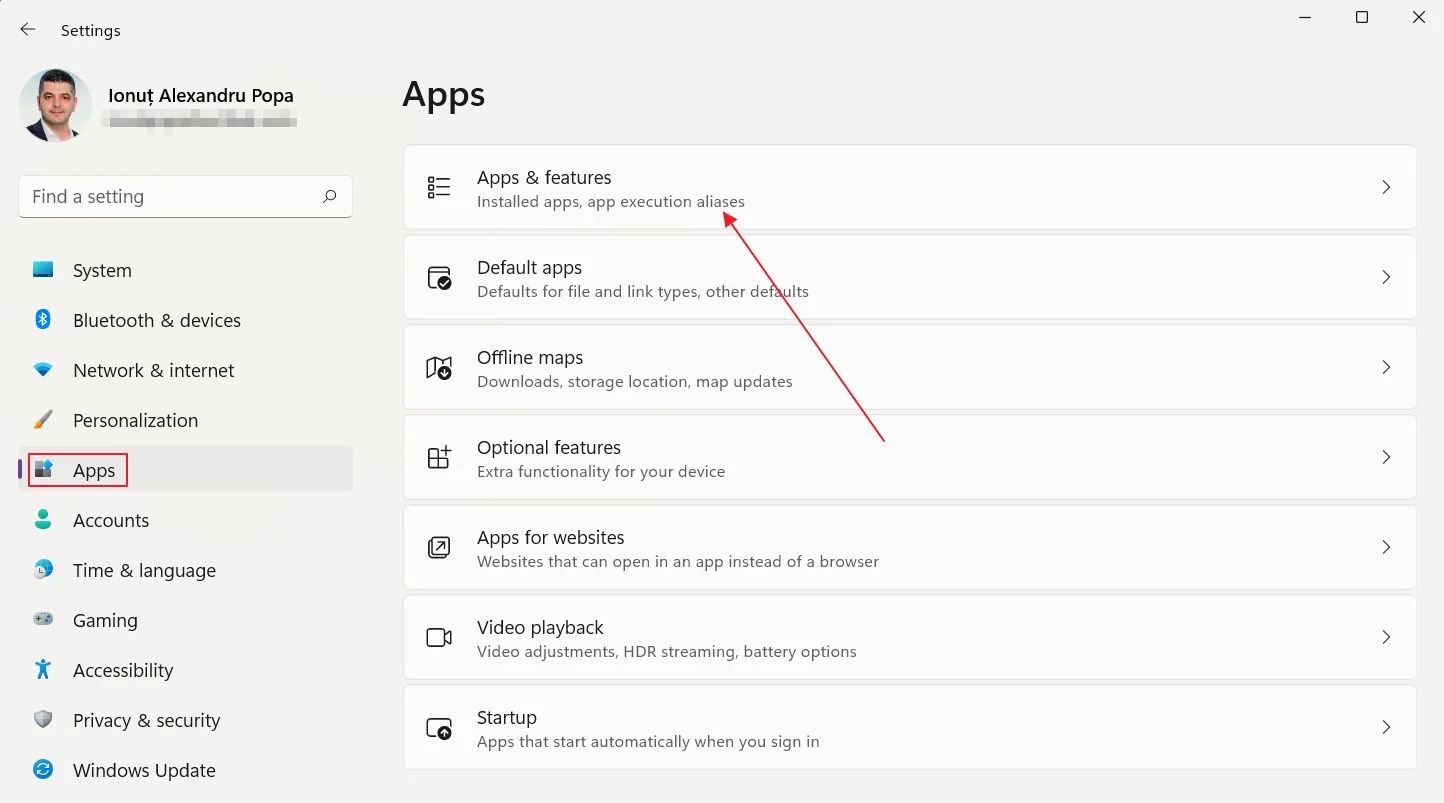This screenshot has height=803, width=1444.
Task: Click the Find a setting search box
Action: pyautogui.click(x=185, y=197)
